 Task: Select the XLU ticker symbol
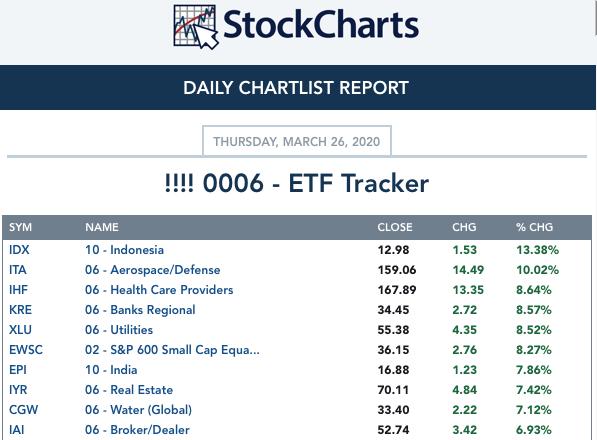point(21,330)
